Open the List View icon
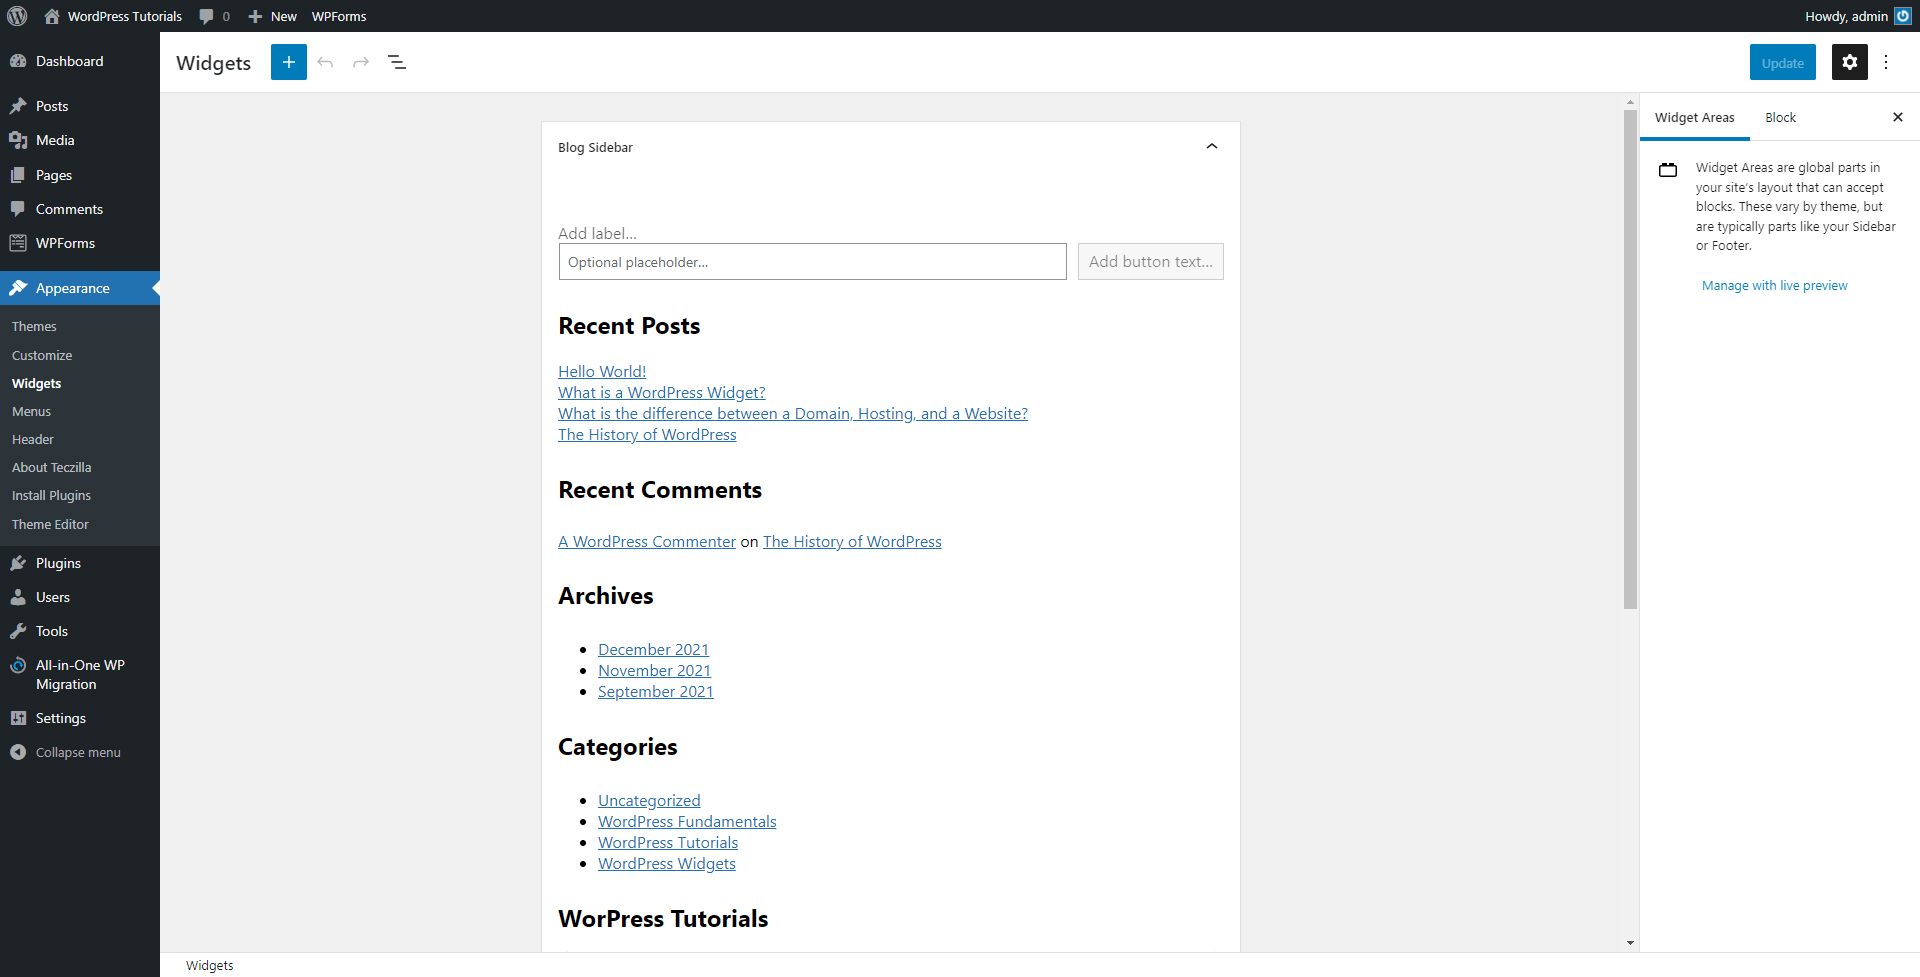The width and height of the screenshot is (1920, 977). pyautogui.click(x=397, y=62)
